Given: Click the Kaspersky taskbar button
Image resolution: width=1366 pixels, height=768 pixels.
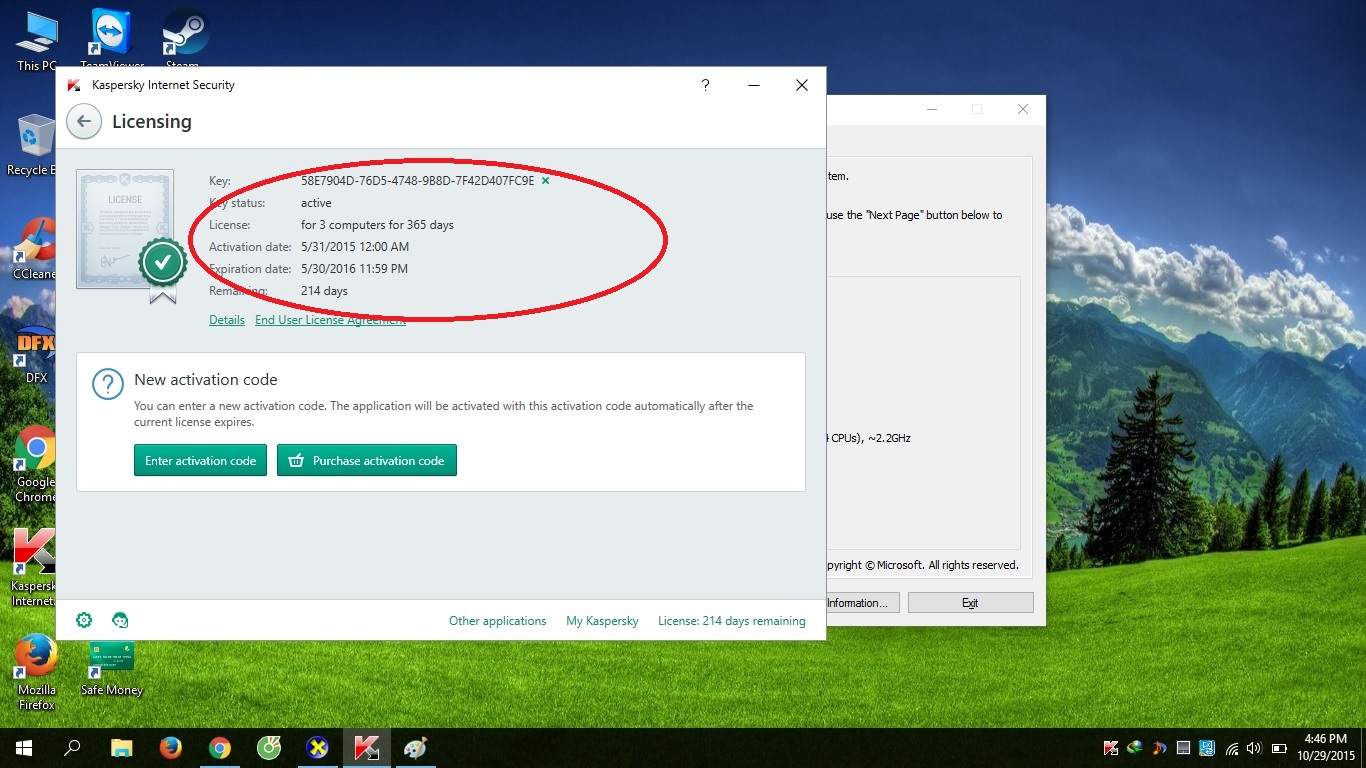Looking at the screenshot, I should click(366, 748).
